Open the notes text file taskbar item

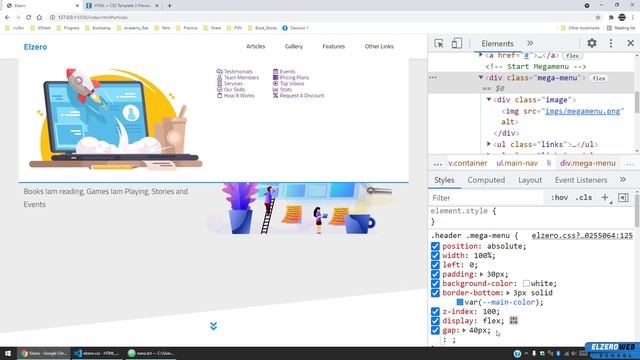coord(151,353)
